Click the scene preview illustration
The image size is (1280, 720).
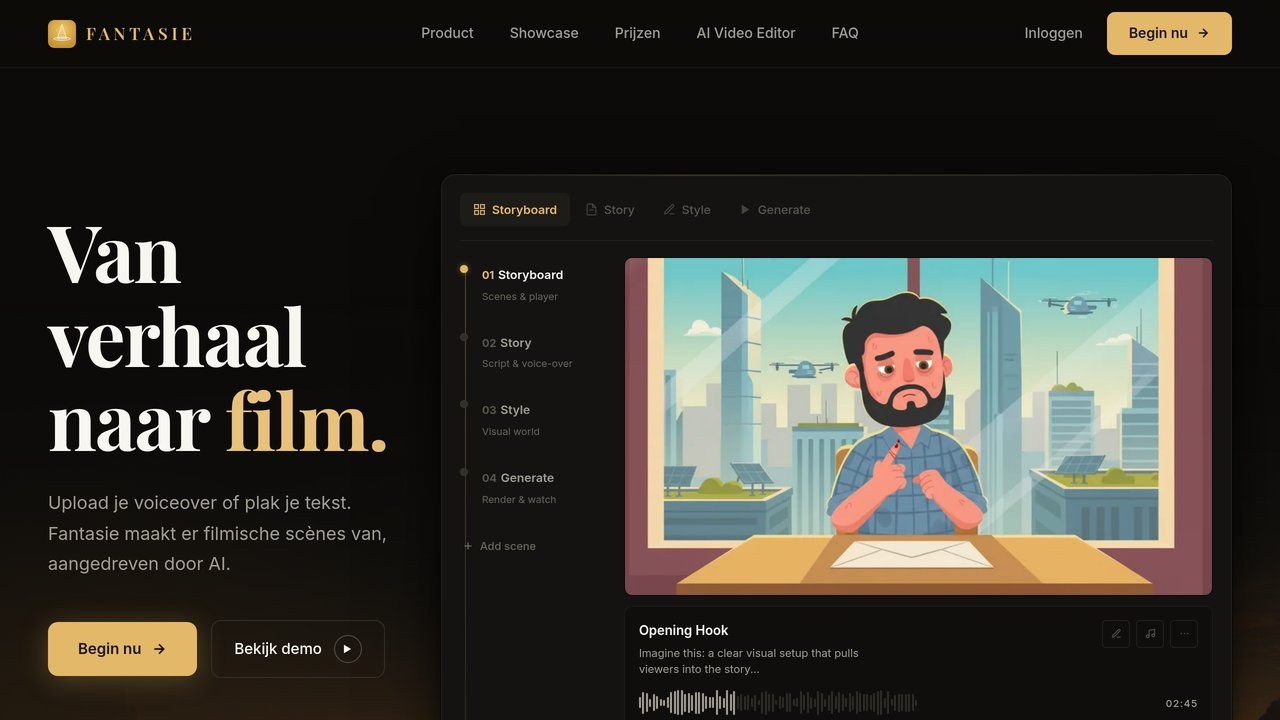click(918, 427)
